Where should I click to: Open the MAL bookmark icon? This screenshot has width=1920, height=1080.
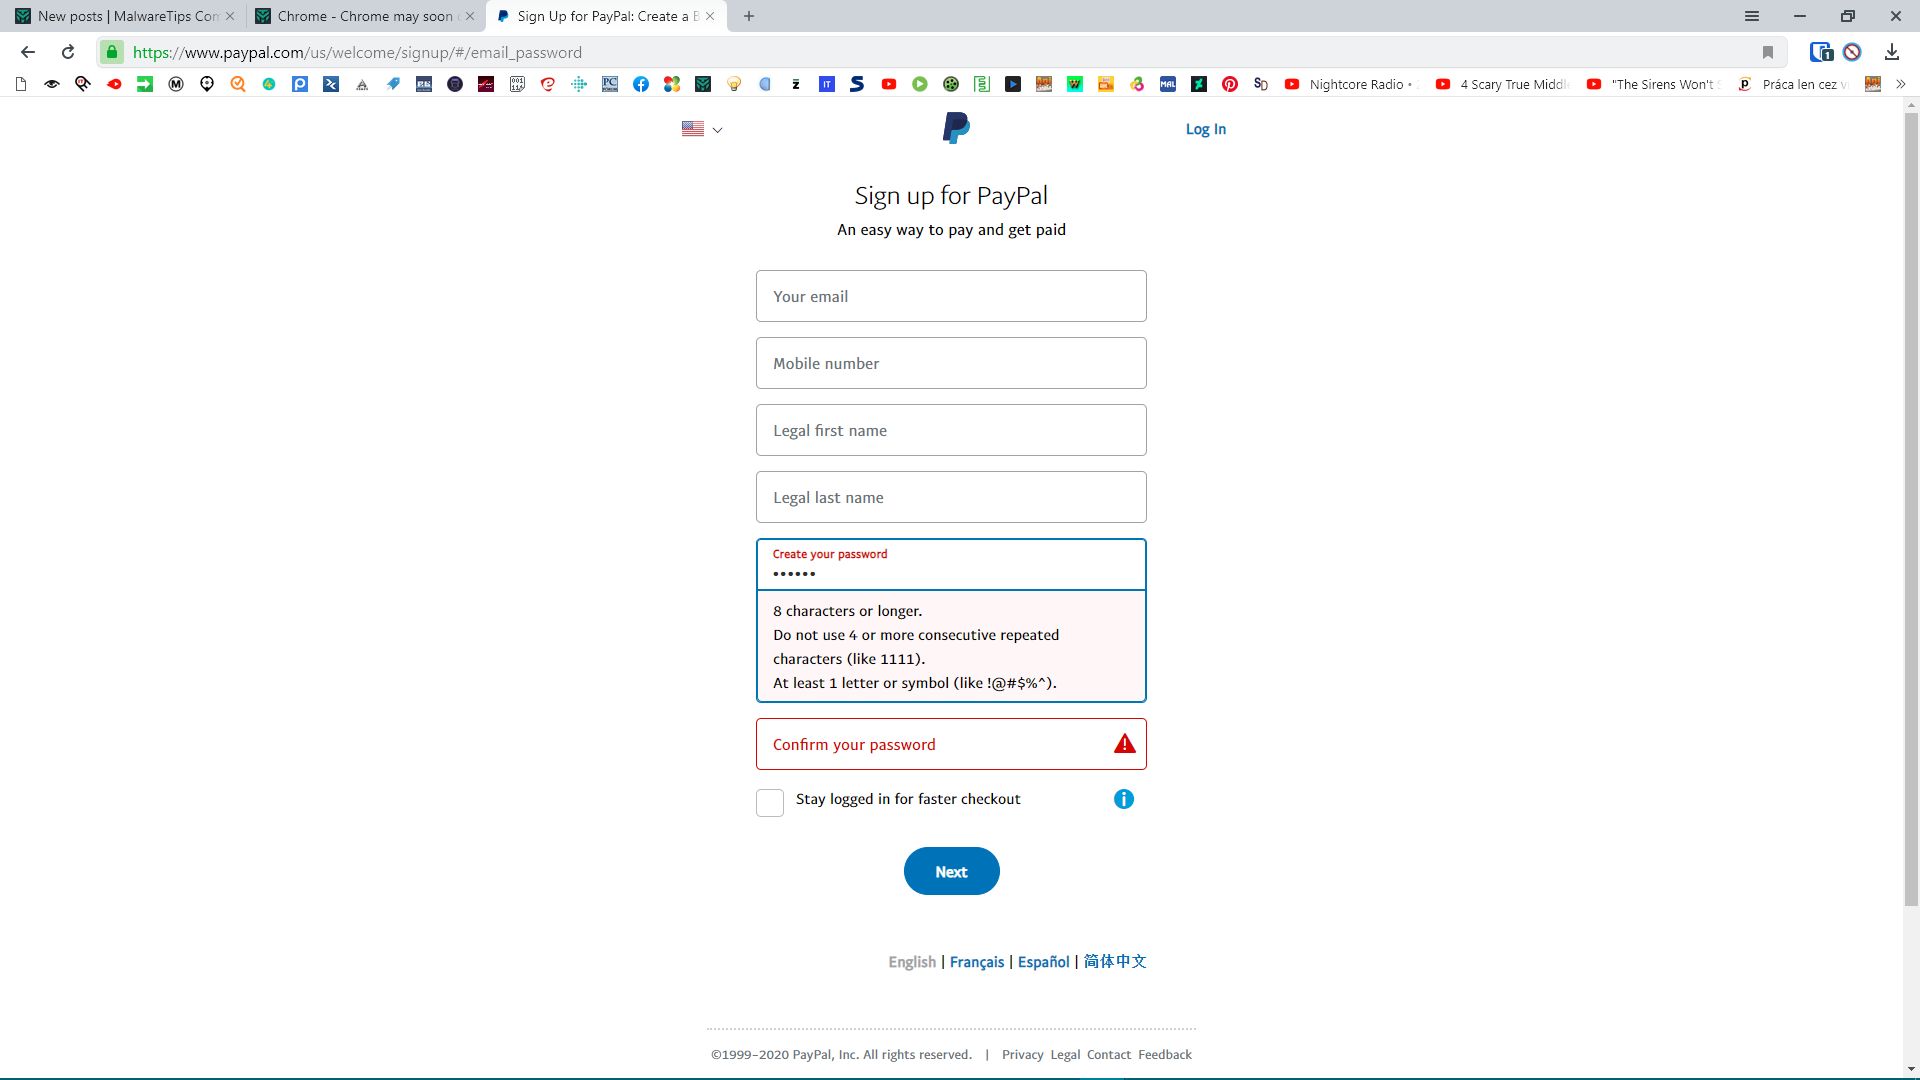point(1168,85)
